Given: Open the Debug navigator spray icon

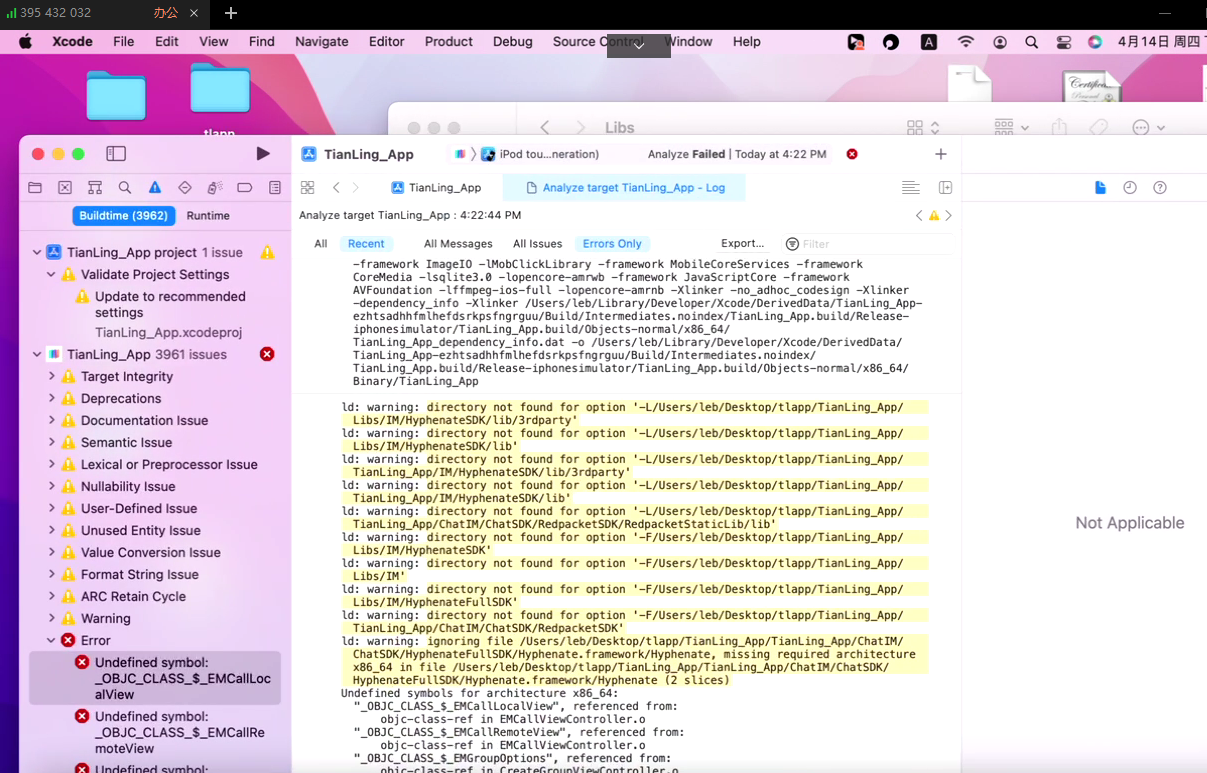Looking at the screenshot, I should coord(215,188).
